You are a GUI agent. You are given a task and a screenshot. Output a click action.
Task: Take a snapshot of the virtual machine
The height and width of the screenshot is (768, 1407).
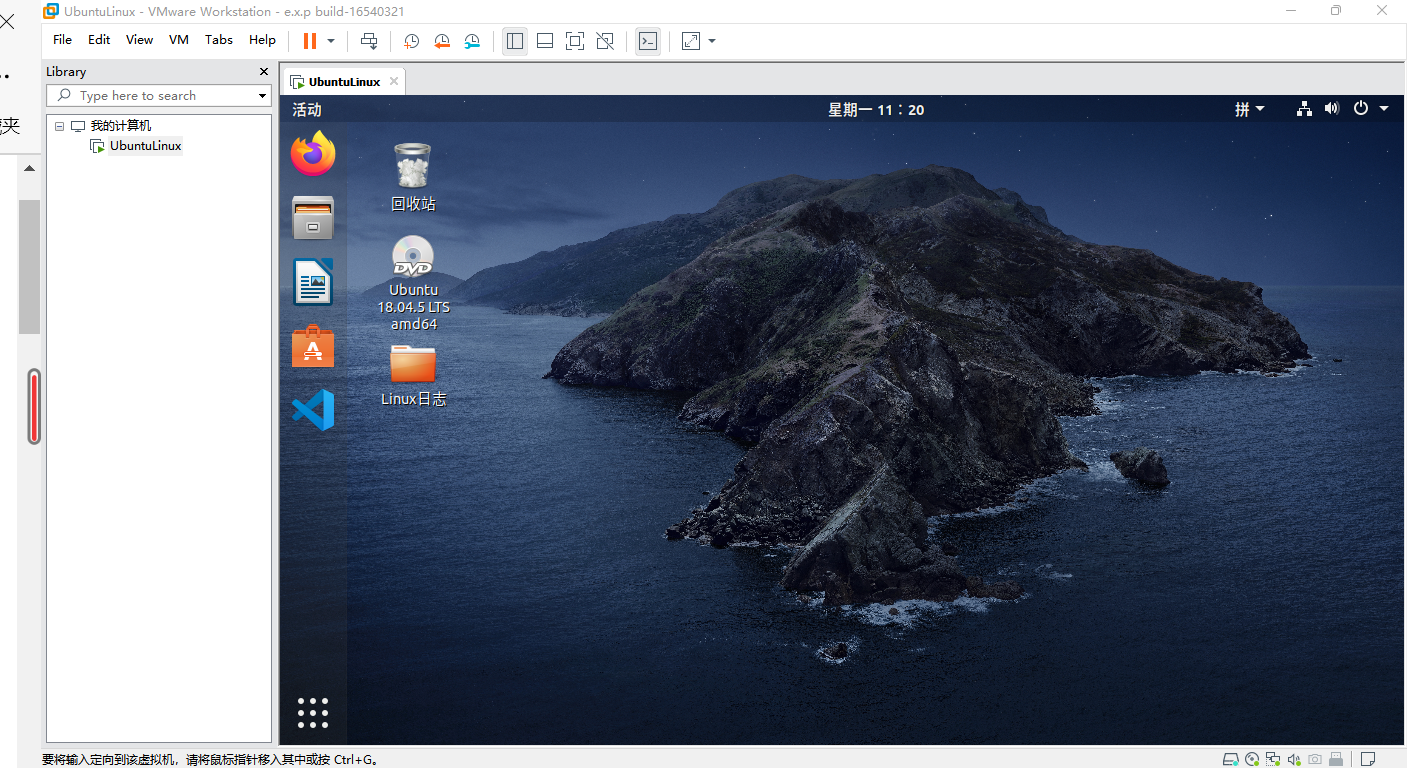pos(411,41)
